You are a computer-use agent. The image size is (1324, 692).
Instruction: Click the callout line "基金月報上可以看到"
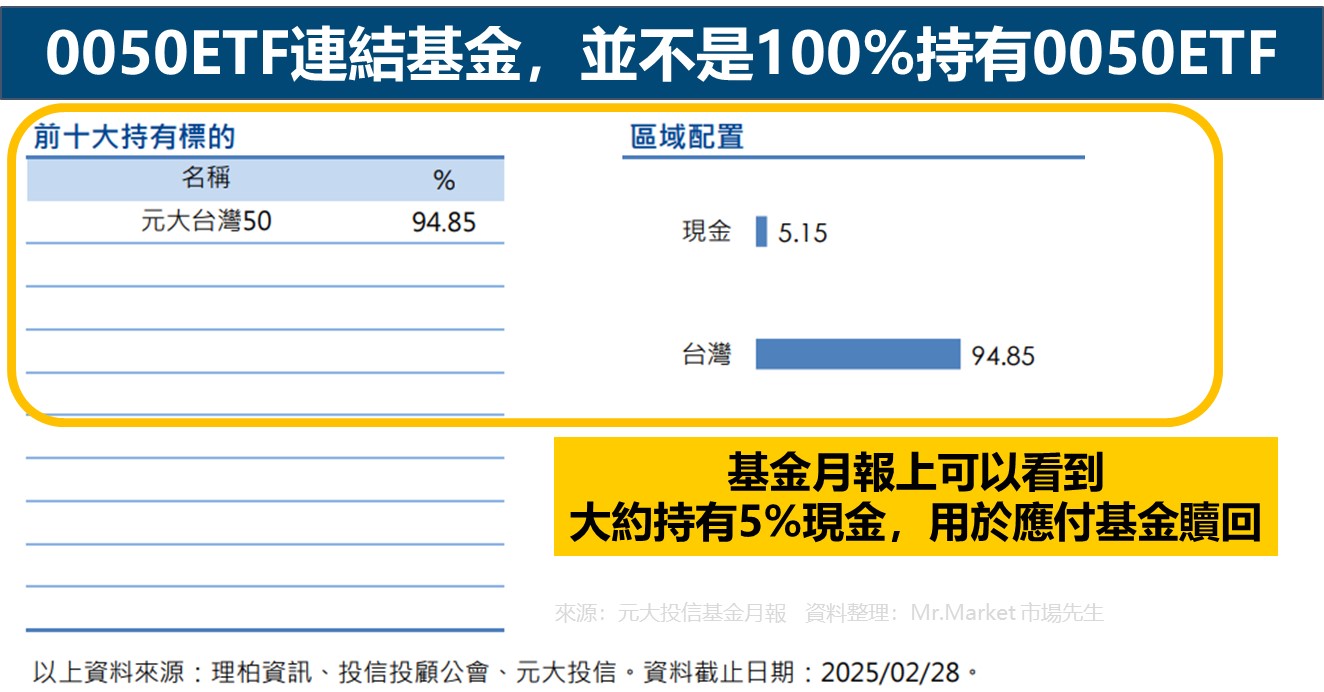point(915,473)
